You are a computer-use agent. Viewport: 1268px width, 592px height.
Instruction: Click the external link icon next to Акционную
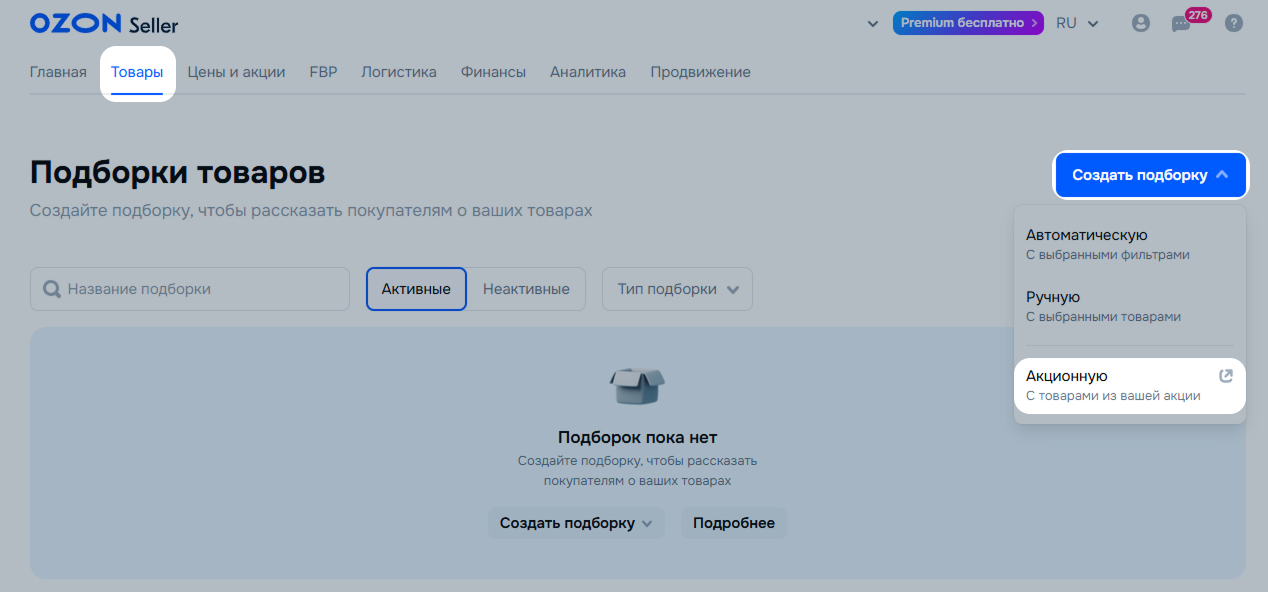click(x=1226, y=376)
